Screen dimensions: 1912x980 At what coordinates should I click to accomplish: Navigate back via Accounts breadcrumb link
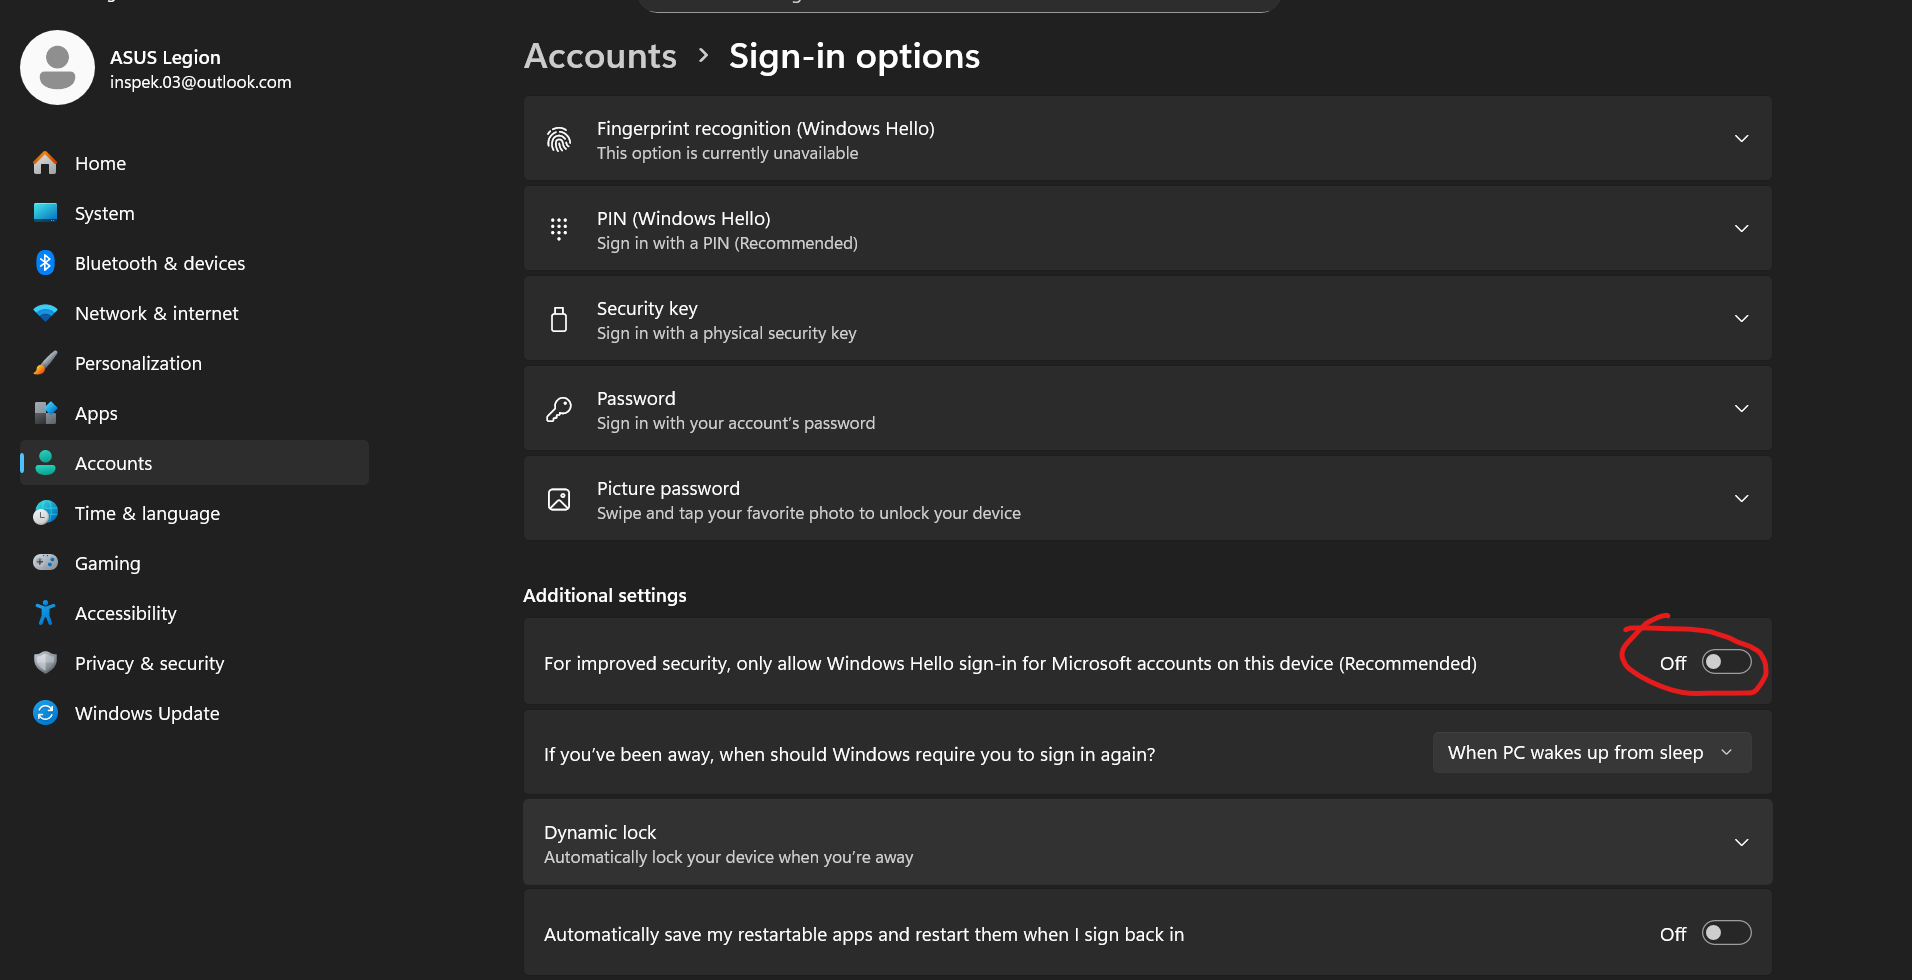click(600, 56)
